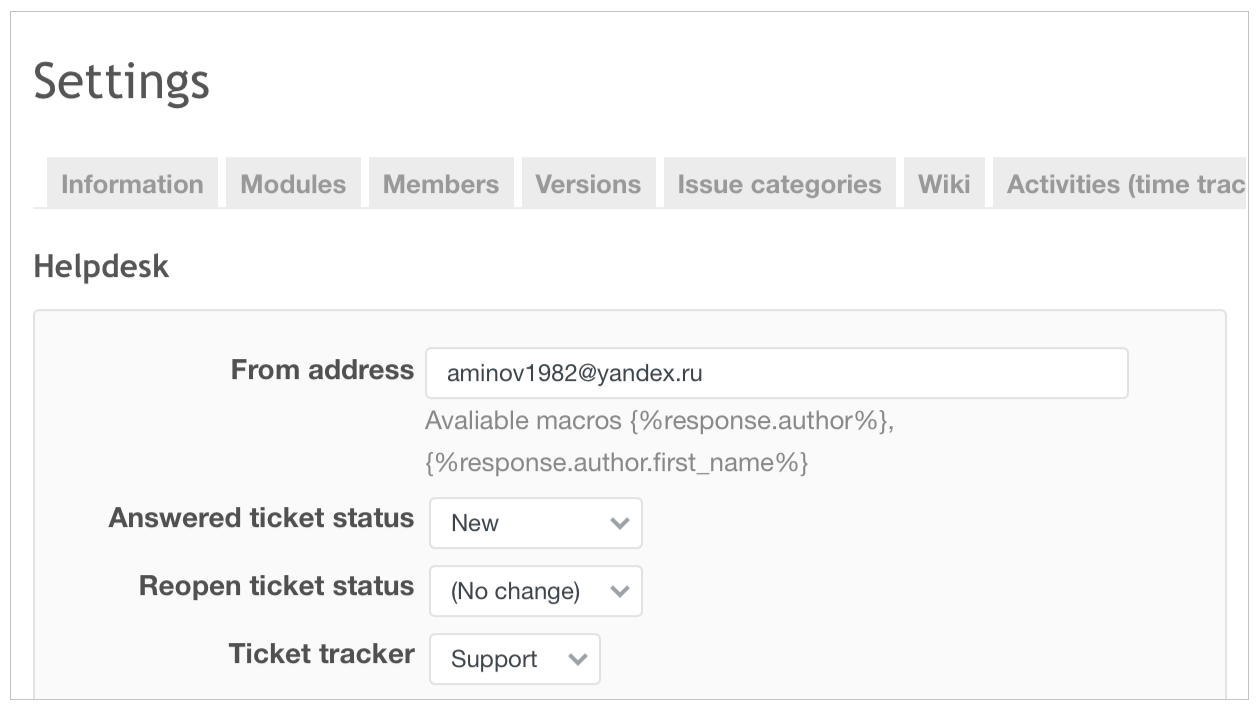Open the Answered ticket status dropdown
The image size is (1260, 712).
[535, 522]
